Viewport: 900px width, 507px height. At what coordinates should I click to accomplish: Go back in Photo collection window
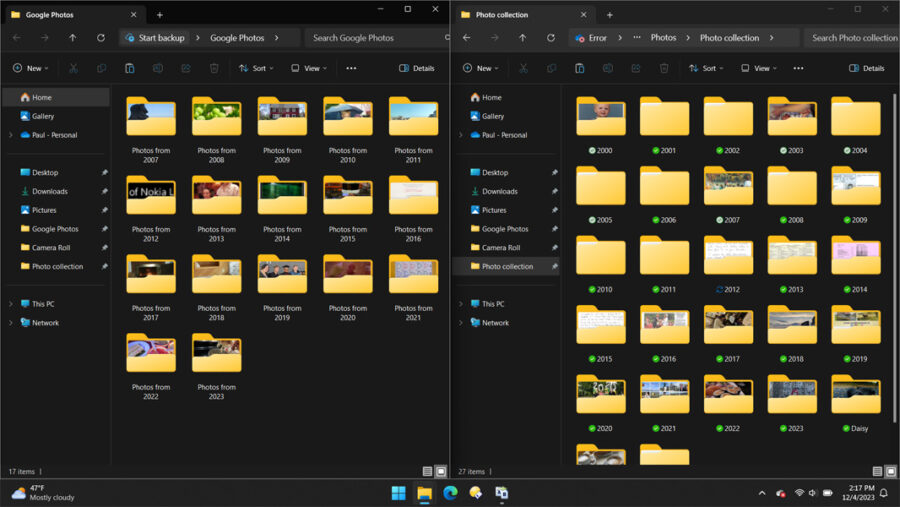click(x=467, y=38)
